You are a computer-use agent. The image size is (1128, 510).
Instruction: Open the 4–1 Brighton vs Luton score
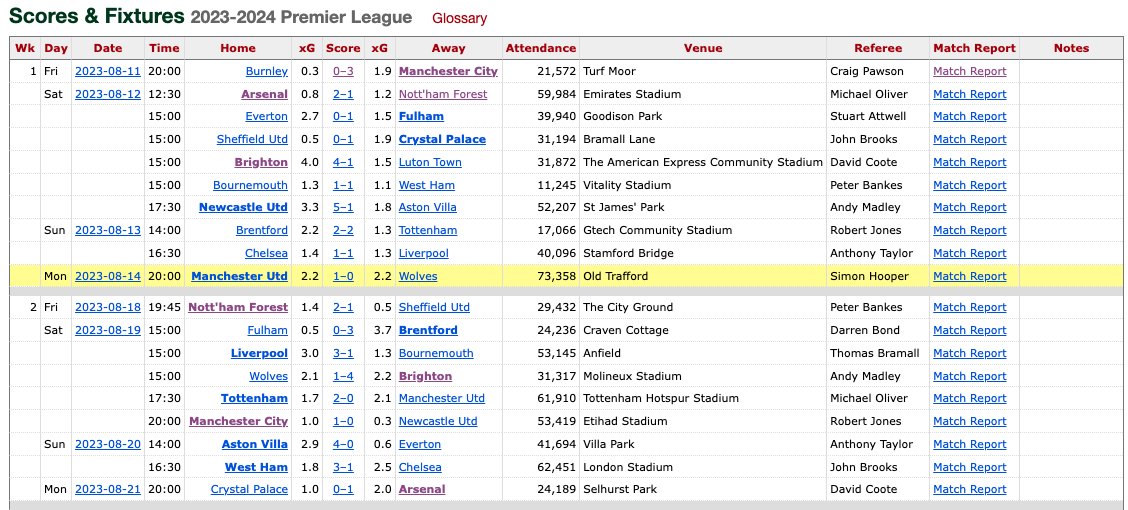click(343, 163)
